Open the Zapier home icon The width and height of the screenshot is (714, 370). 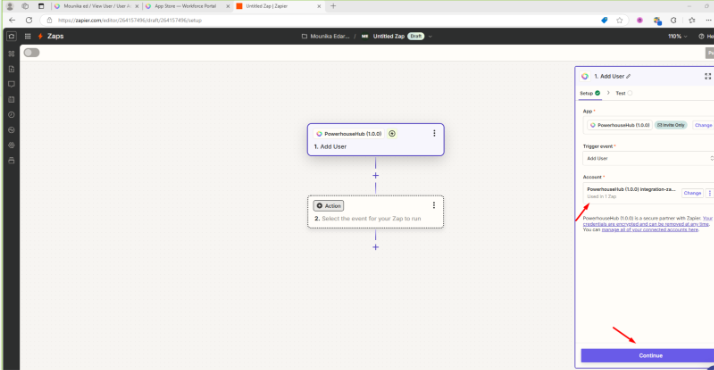[11, 36]
